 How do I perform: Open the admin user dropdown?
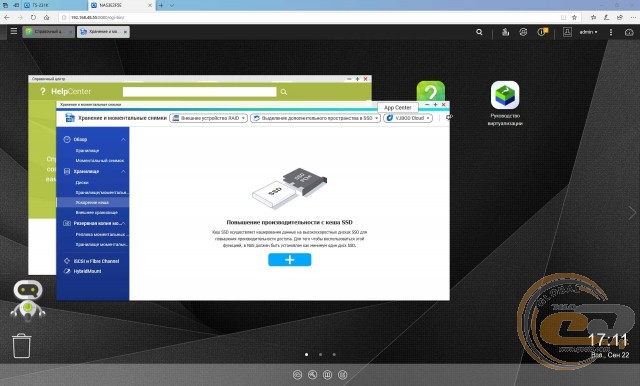click(588, 32)
